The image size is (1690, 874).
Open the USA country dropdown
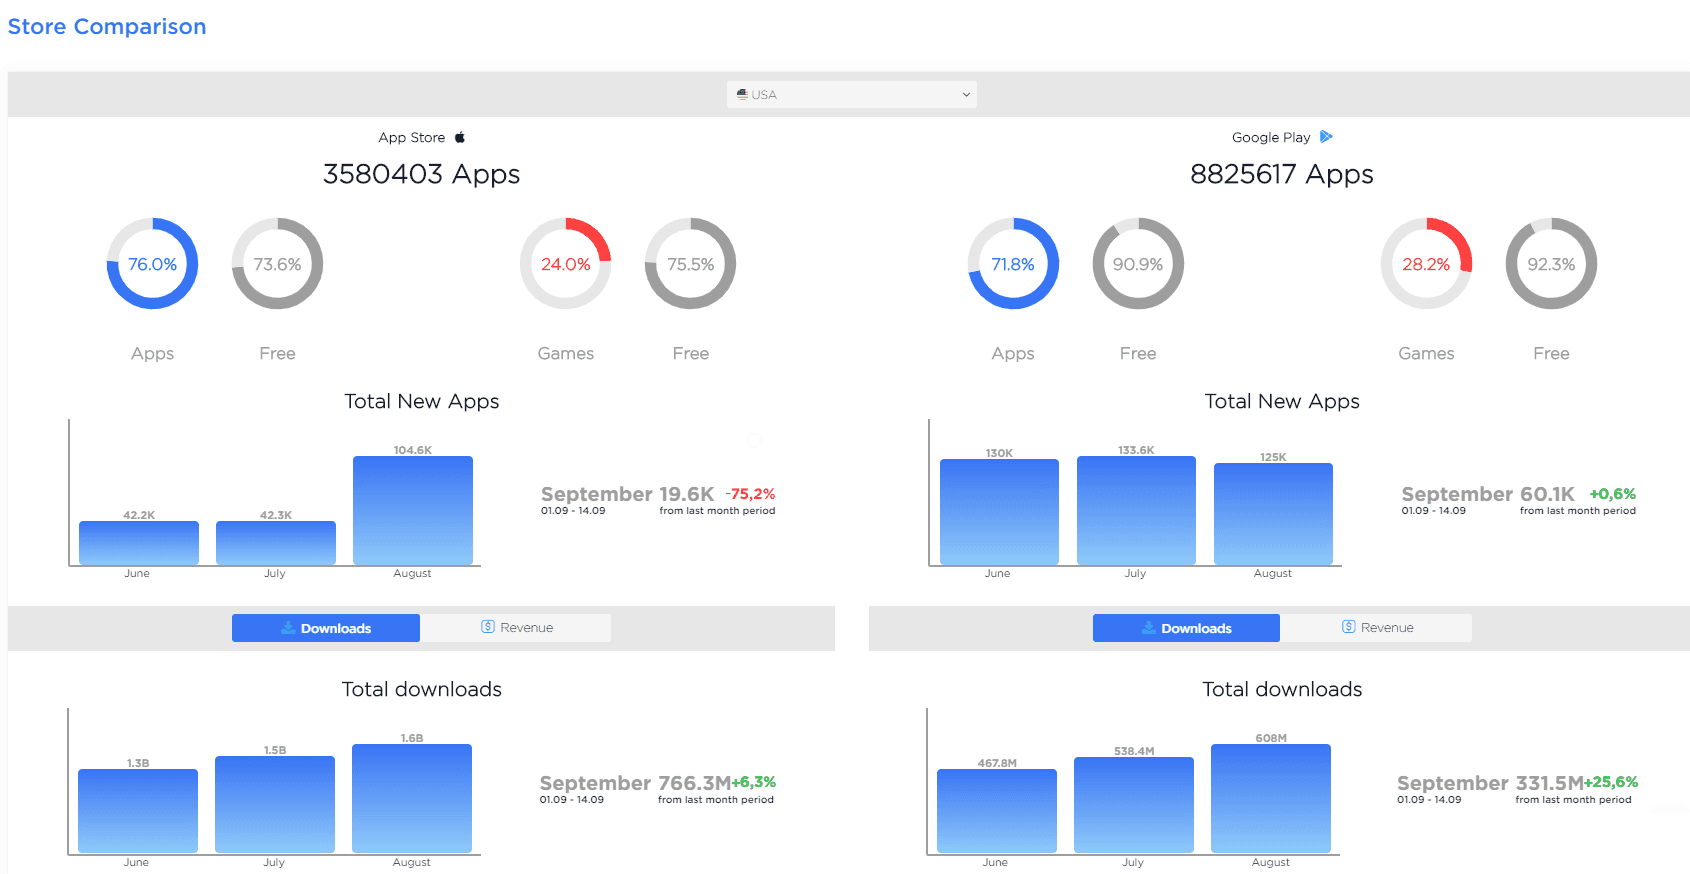[851, 94]
